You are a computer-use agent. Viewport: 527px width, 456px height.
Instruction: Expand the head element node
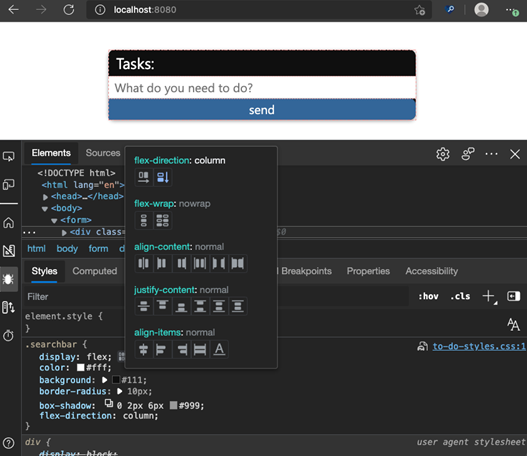45,197
